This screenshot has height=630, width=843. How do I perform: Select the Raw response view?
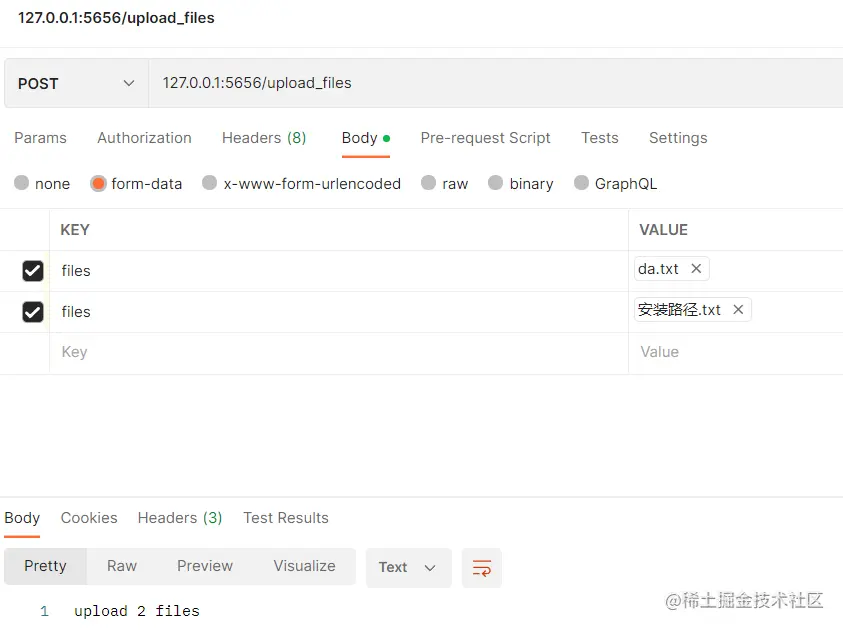click(122, 566)
